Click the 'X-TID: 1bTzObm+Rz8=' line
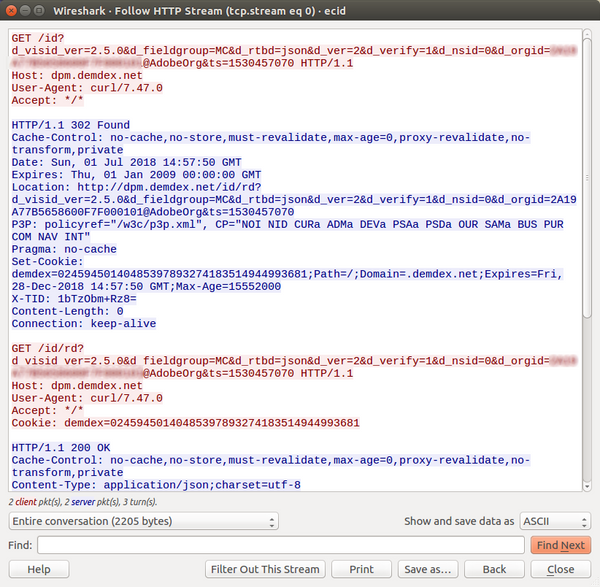 (74, 299)
